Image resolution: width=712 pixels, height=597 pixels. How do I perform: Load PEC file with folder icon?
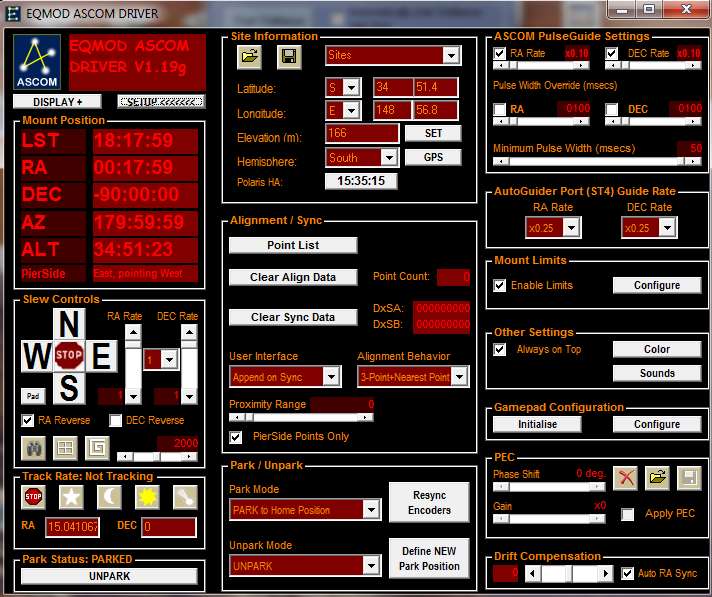click(x=657, y=478)
